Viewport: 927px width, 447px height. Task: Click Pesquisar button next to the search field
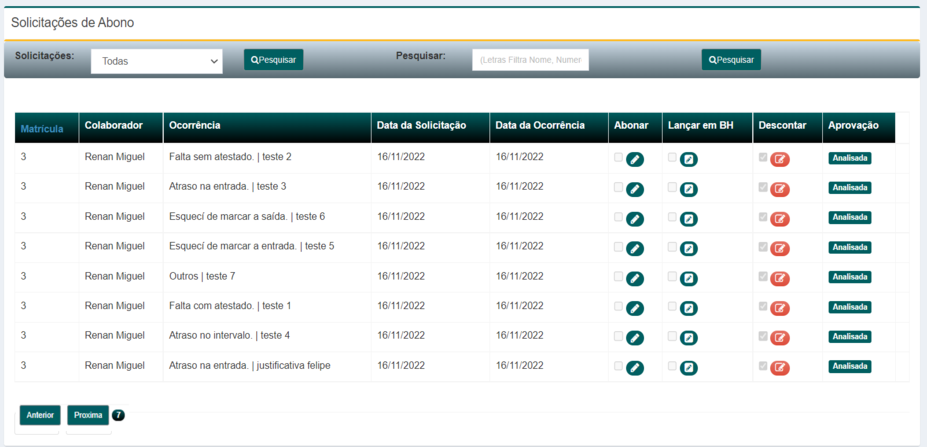click(731, 60)
